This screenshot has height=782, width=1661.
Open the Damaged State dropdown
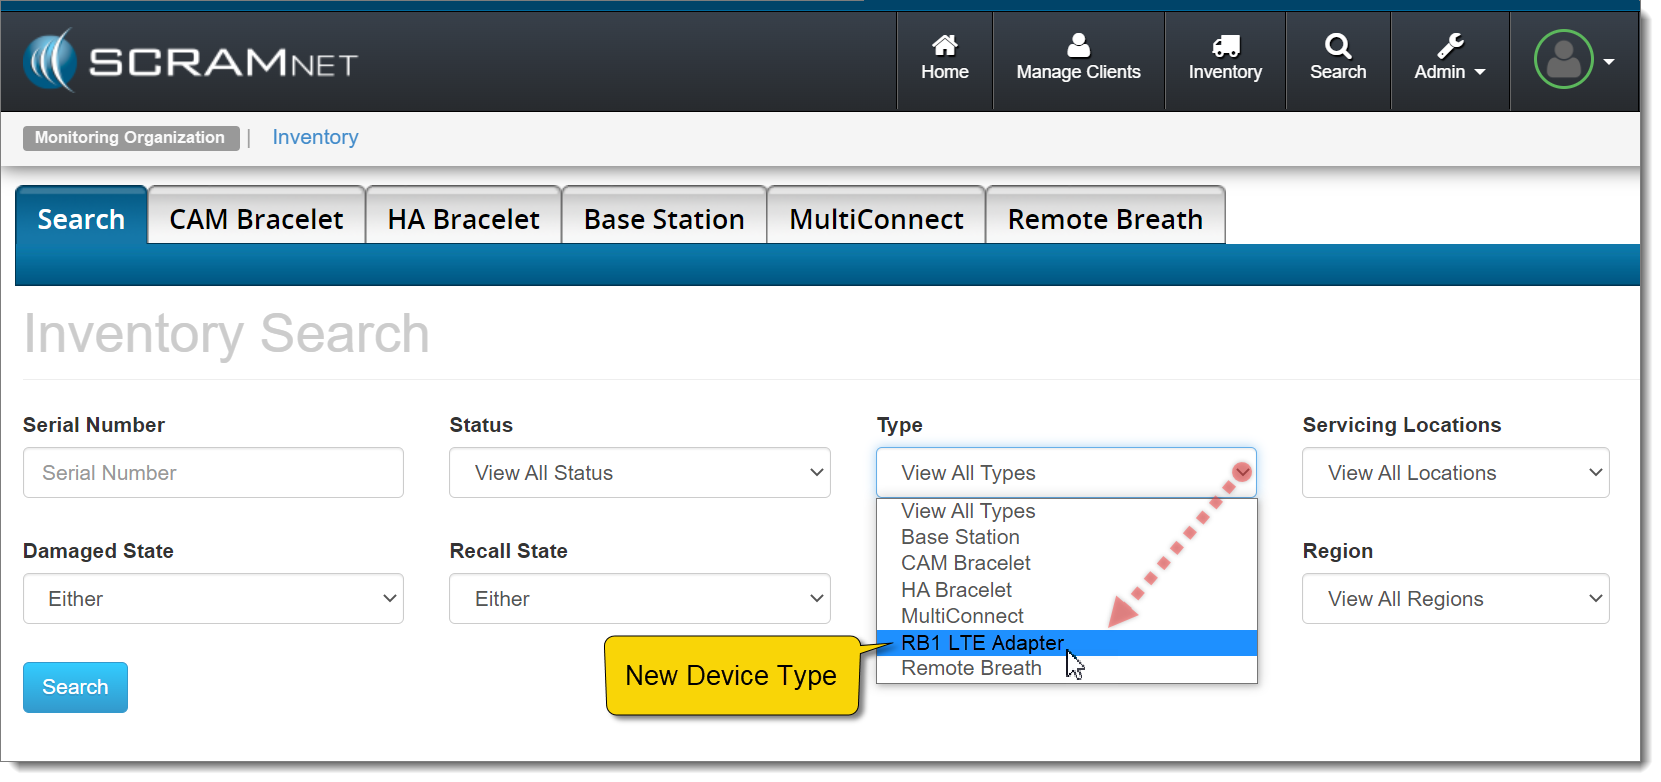click(213, 599)
